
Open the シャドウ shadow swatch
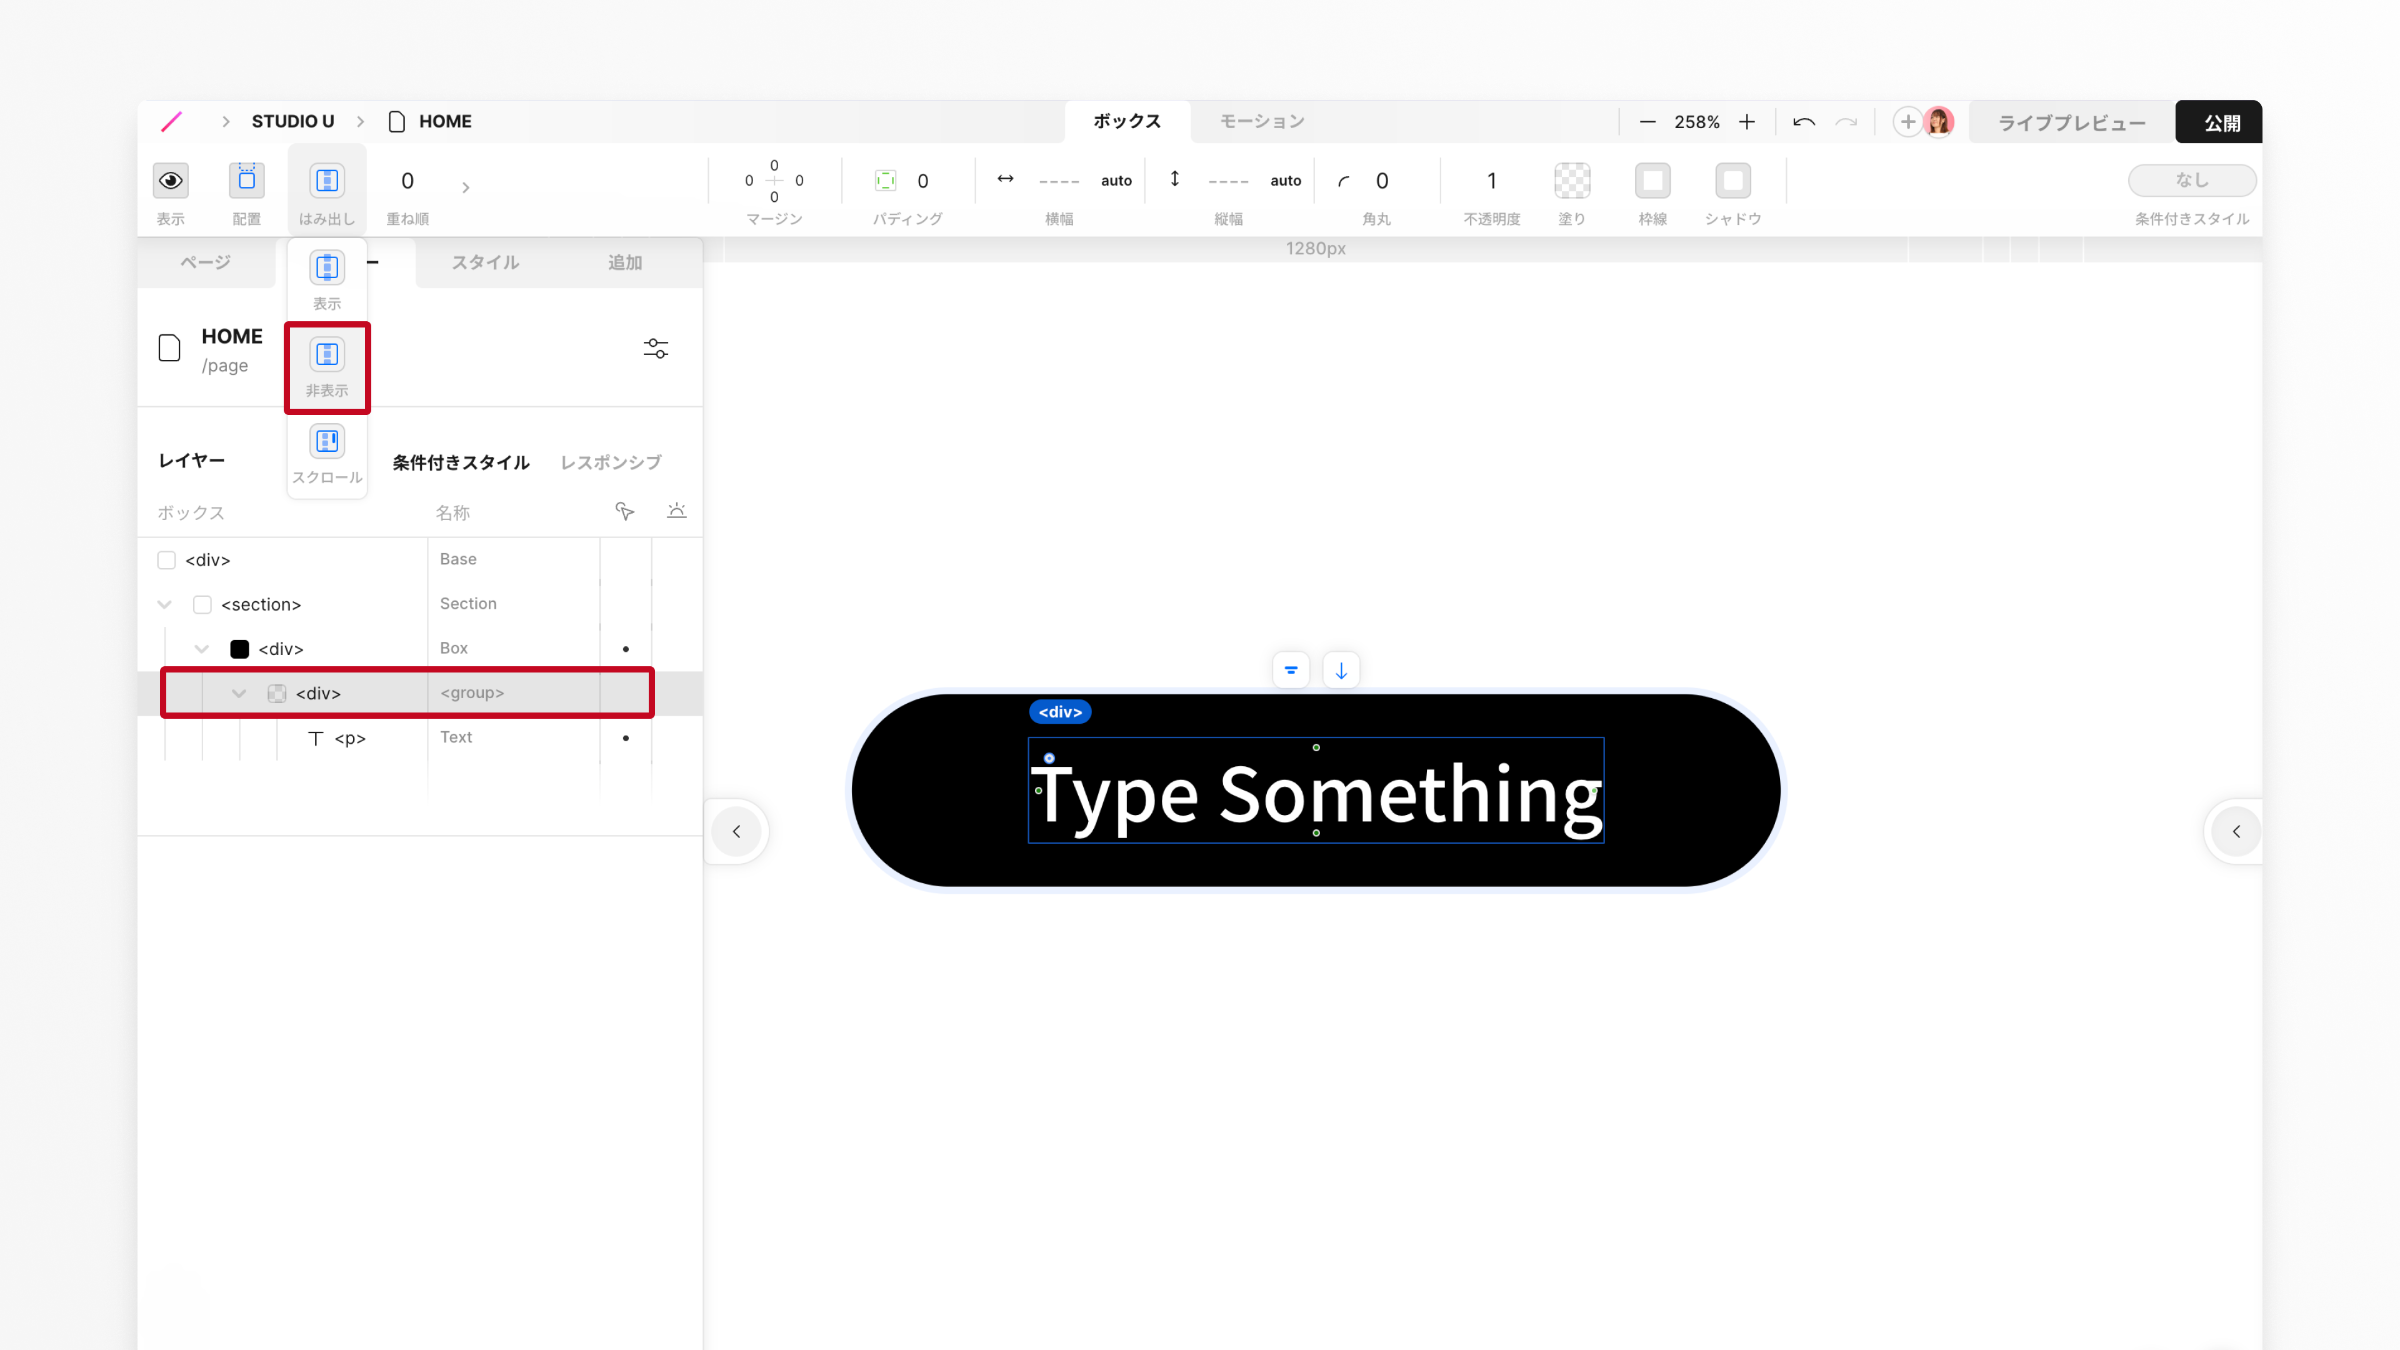pyautogui.click(x=1733, y=181)
